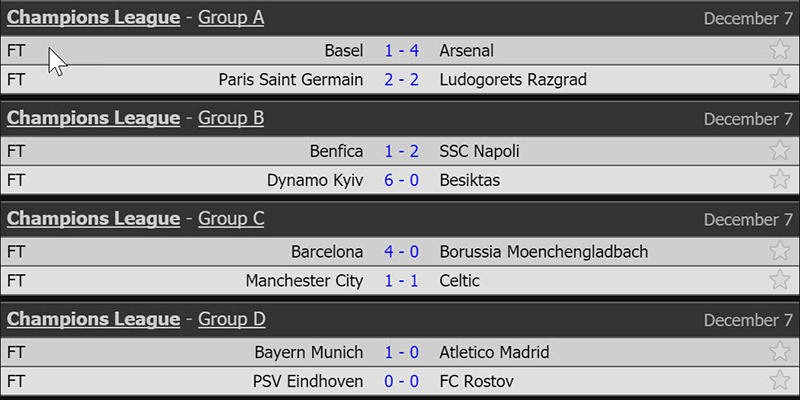The image size is (800, 400).
Task: Star the Bayern Munich vs Atletico match
Action: point(779,352)
